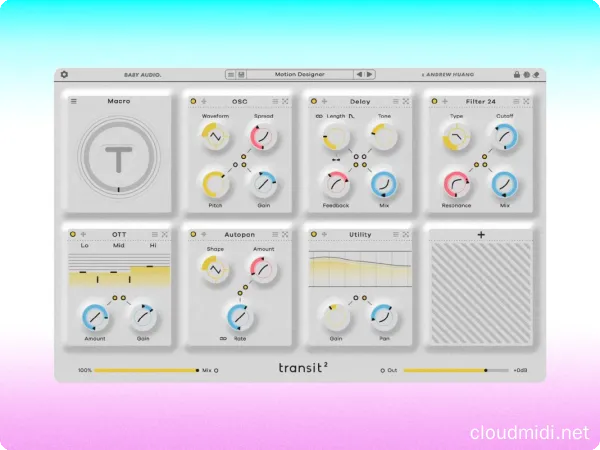Screen dimensions: 600x450
Task: Click the OSC Spread knob
Action: [263, 136]
